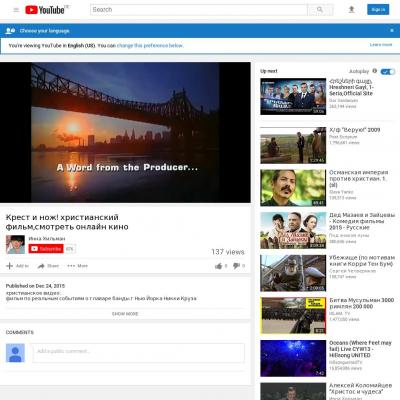Viewport: 400px width, 400px height.
Task: Click the upload arrow icon
Action: click(x=351, y=10)
